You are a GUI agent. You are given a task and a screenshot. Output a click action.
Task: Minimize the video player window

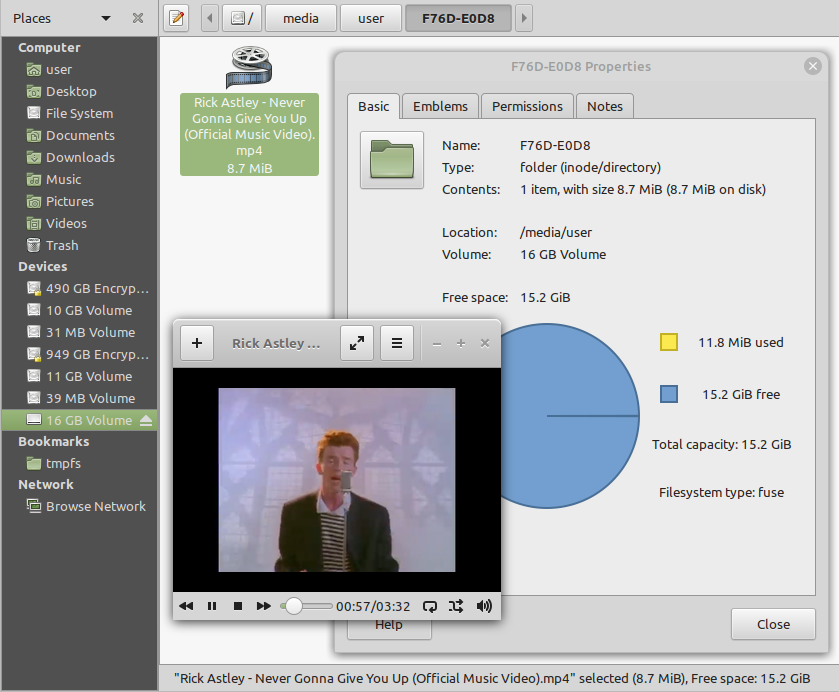(x=437, y=344)
